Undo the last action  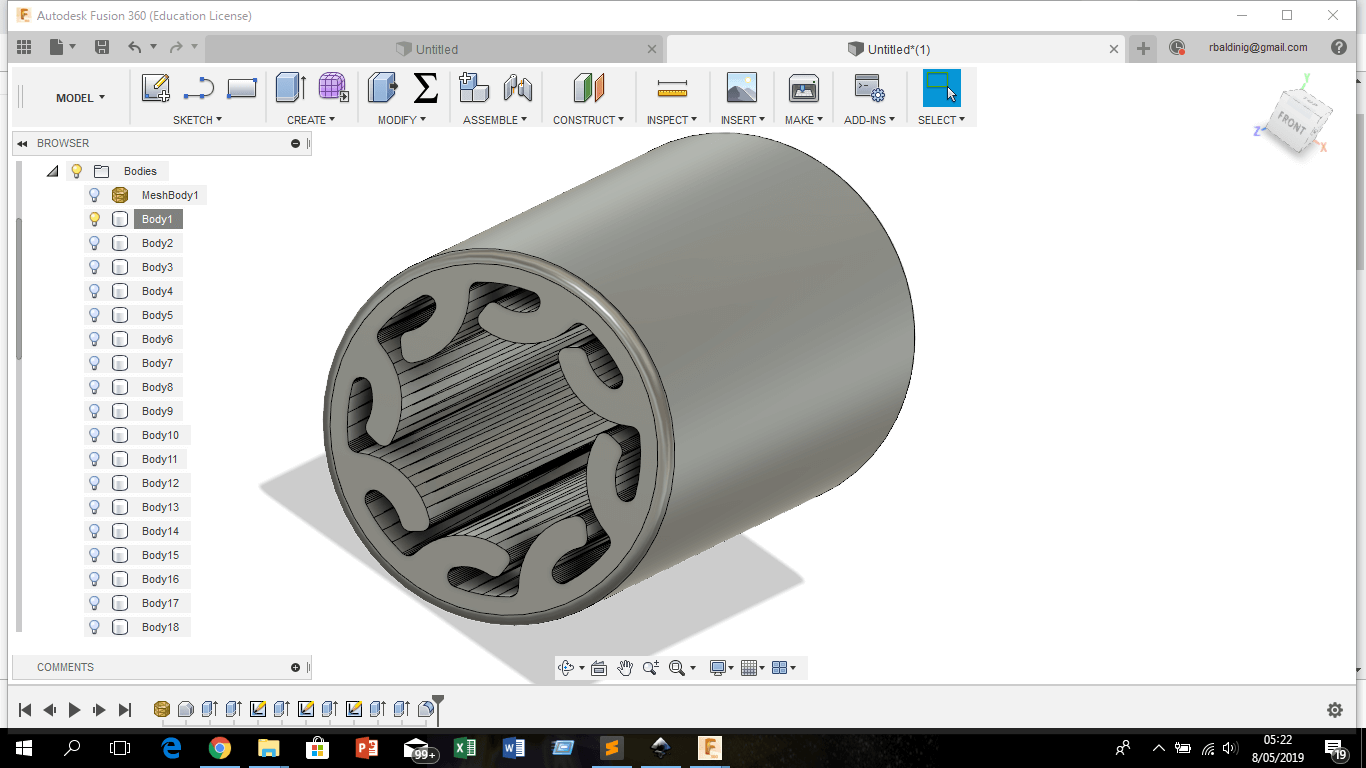(x=135, y=47)
